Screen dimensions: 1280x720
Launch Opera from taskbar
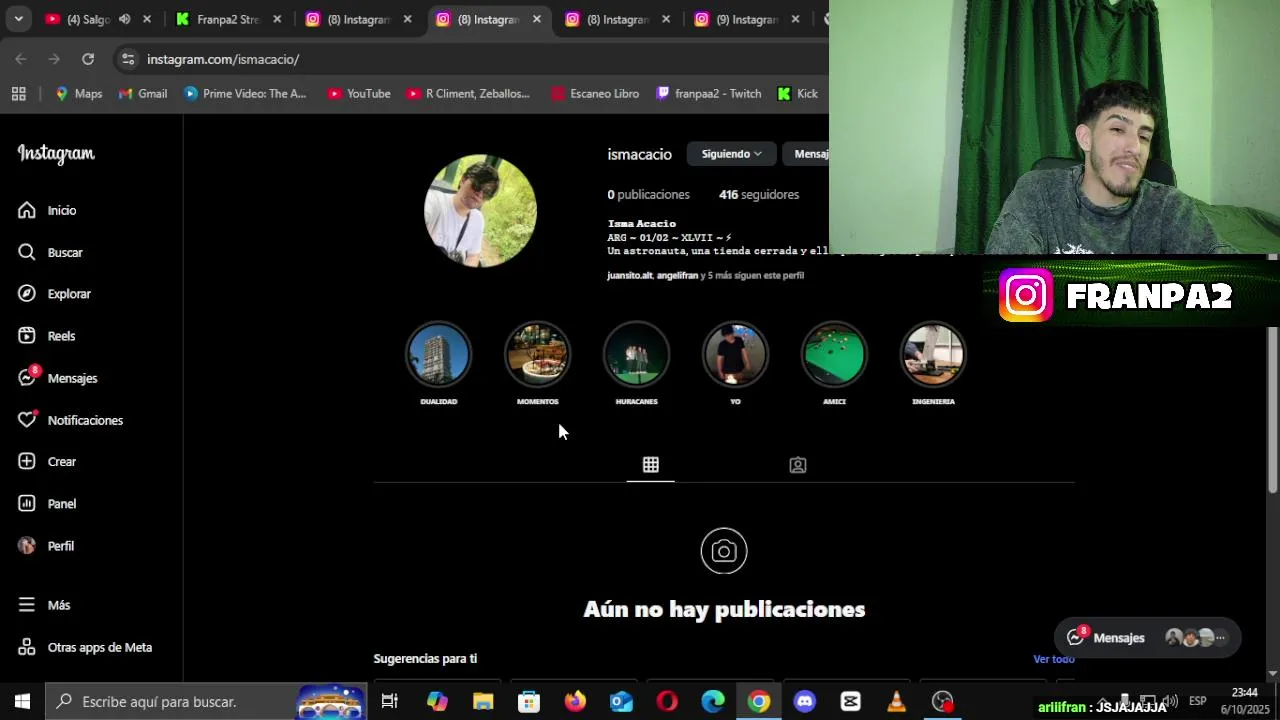667,702
